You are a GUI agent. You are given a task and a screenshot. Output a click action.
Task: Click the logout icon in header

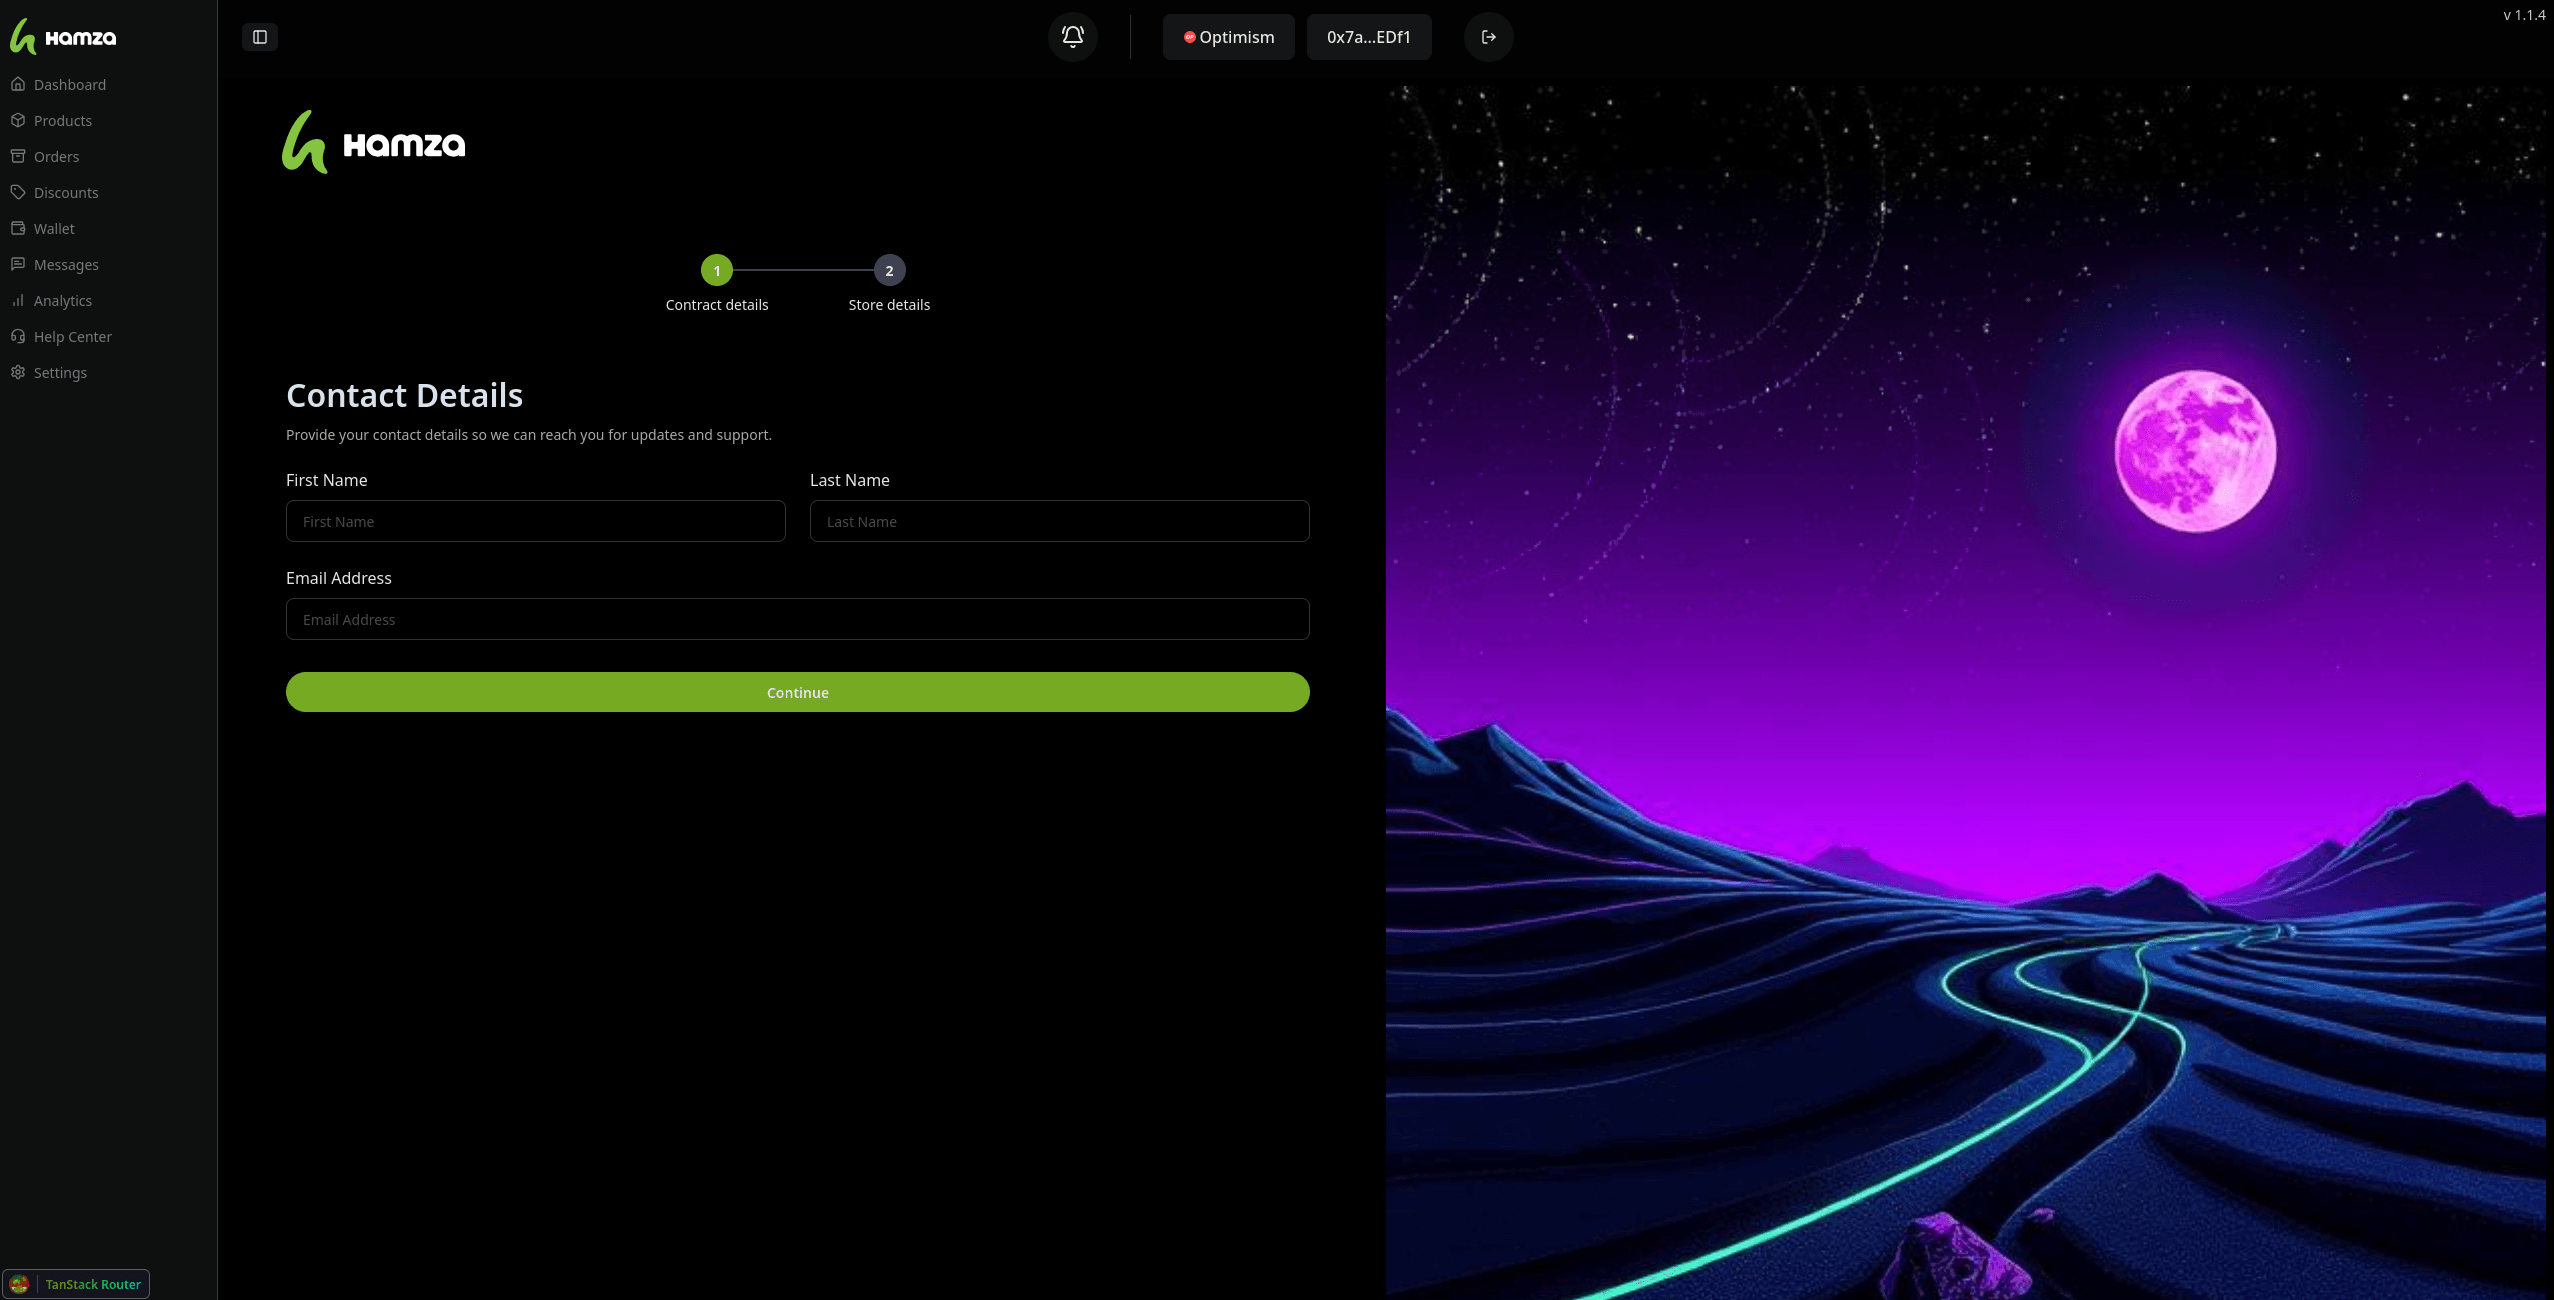click(1488, 37)
